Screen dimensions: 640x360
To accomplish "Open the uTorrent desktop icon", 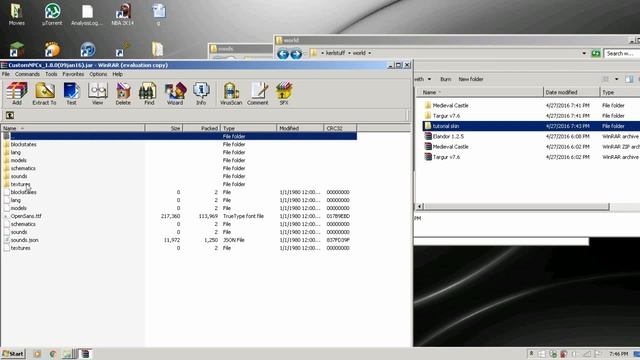I will pyautogui.click(x=52, y=15).
